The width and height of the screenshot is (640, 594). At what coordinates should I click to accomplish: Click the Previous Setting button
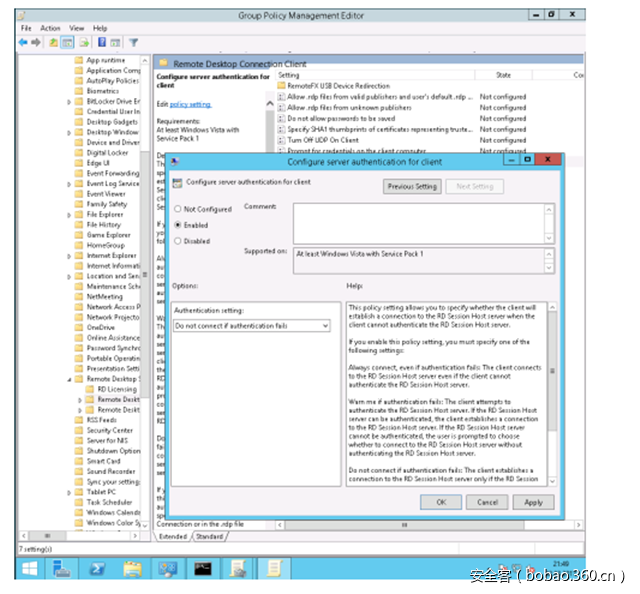coord(412,186)
